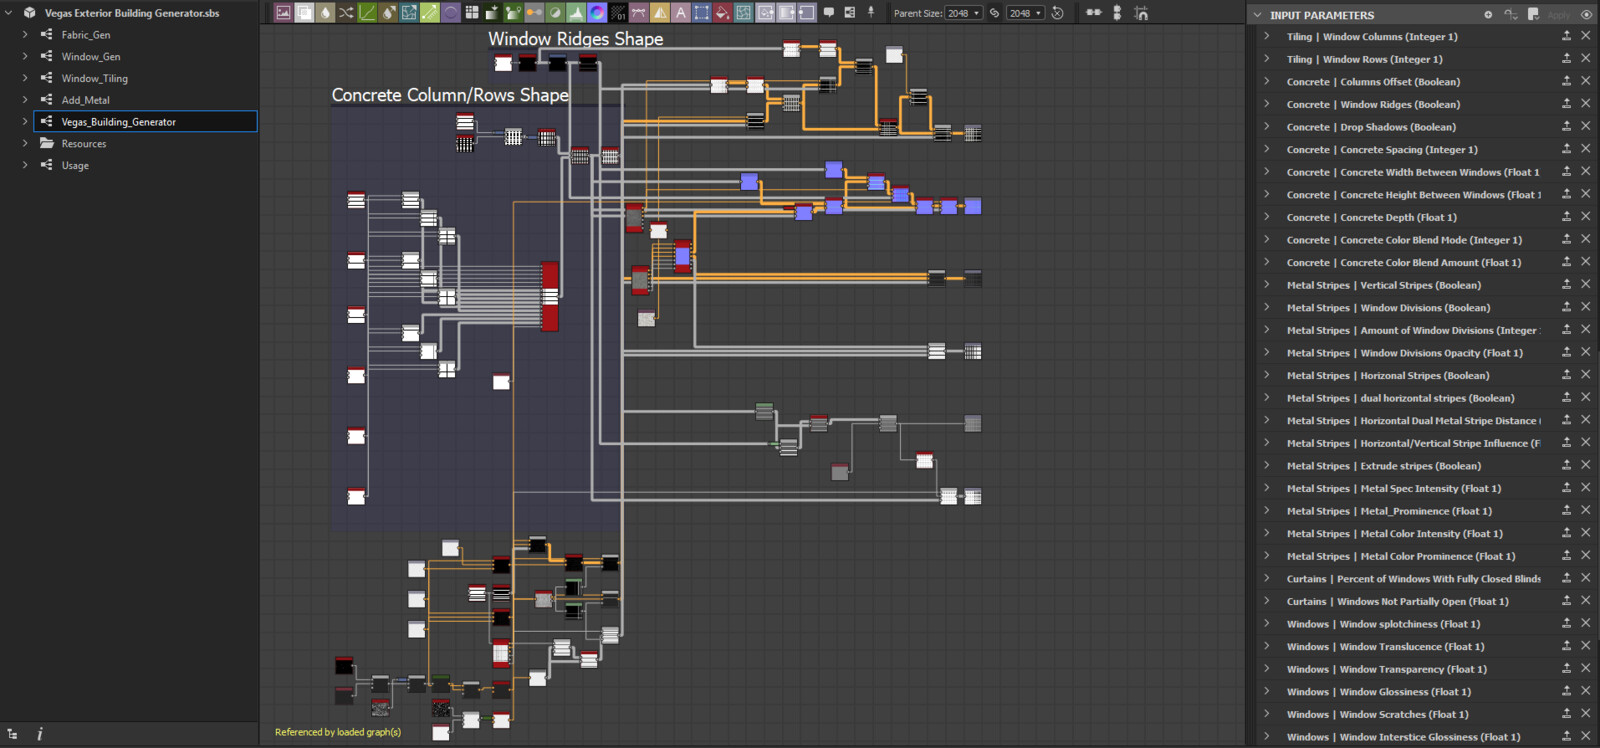Screen dimensions: 1600x748
Task: Add a Distance node from toolbar
Action: [x=430, y=13]
